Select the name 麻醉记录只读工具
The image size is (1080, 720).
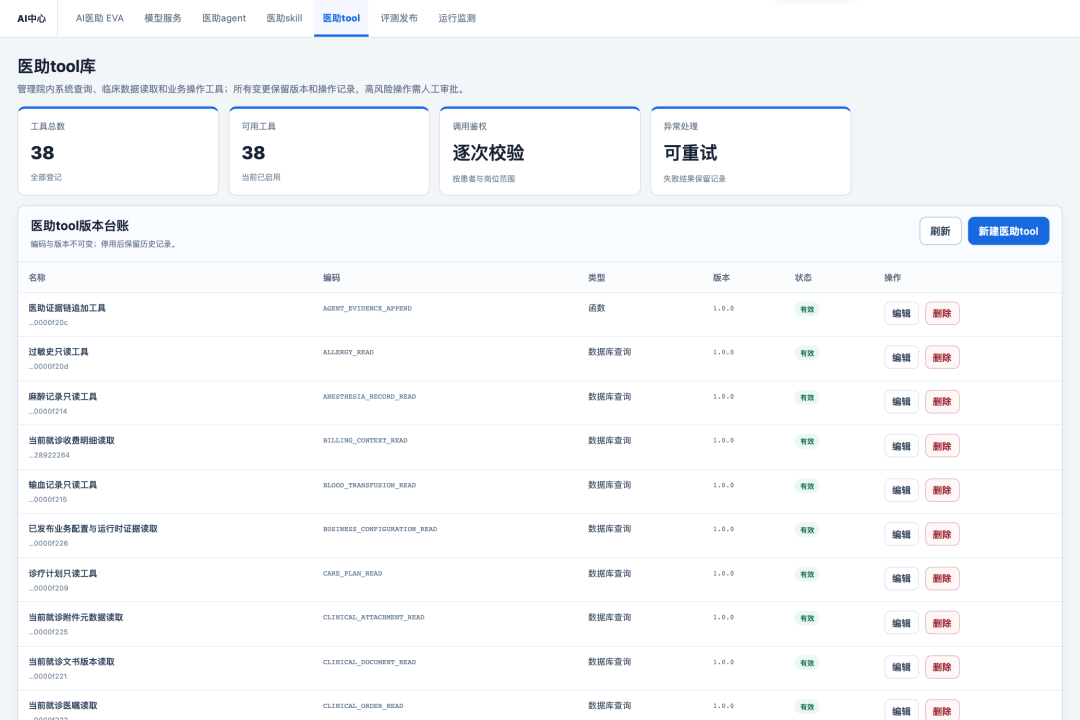pyautogui.click(x=63, y=397)
